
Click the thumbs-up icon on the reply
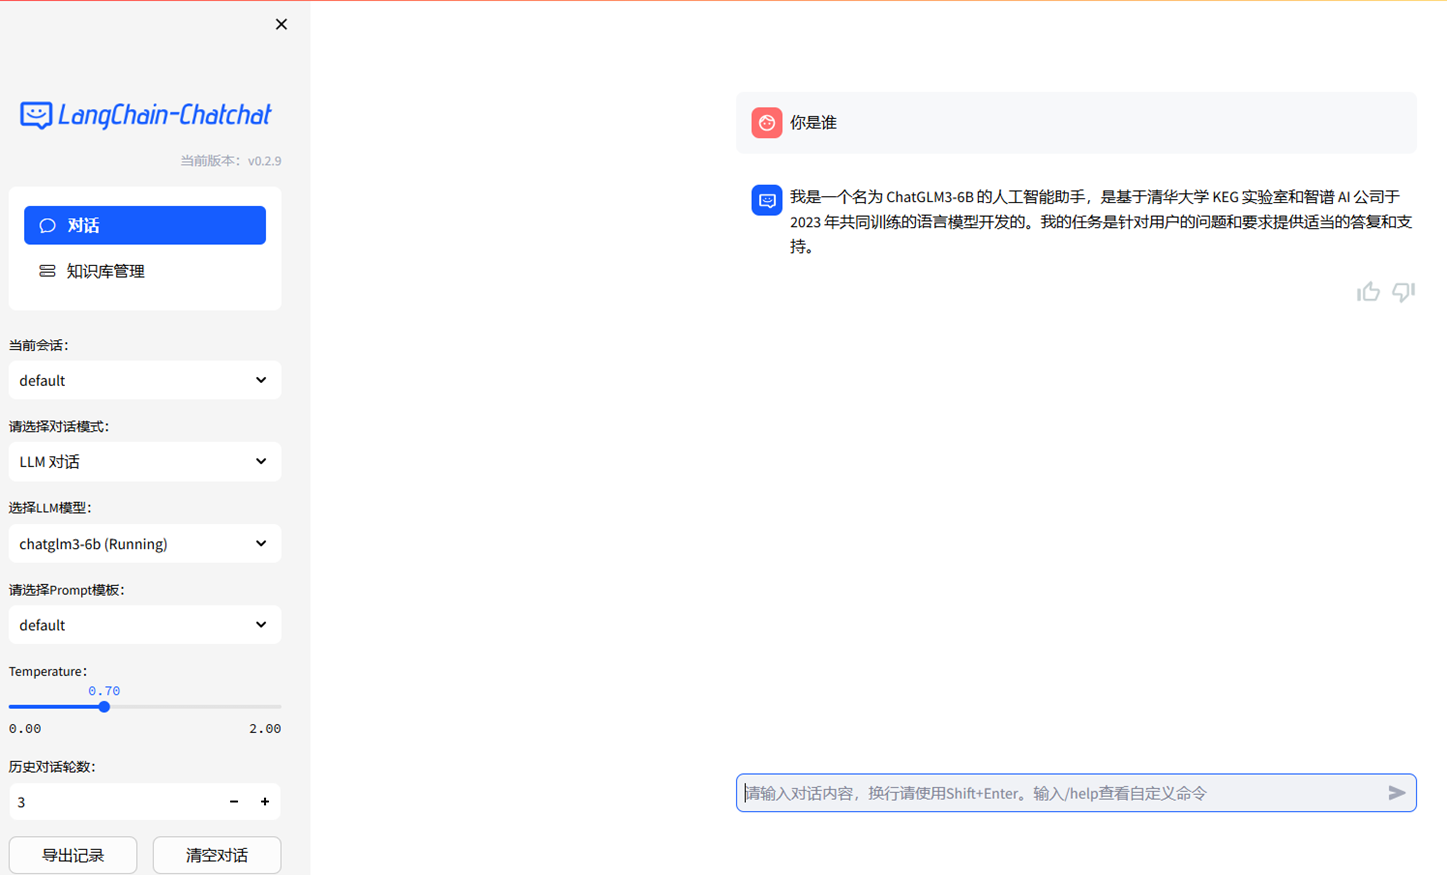pos(1368,291)
